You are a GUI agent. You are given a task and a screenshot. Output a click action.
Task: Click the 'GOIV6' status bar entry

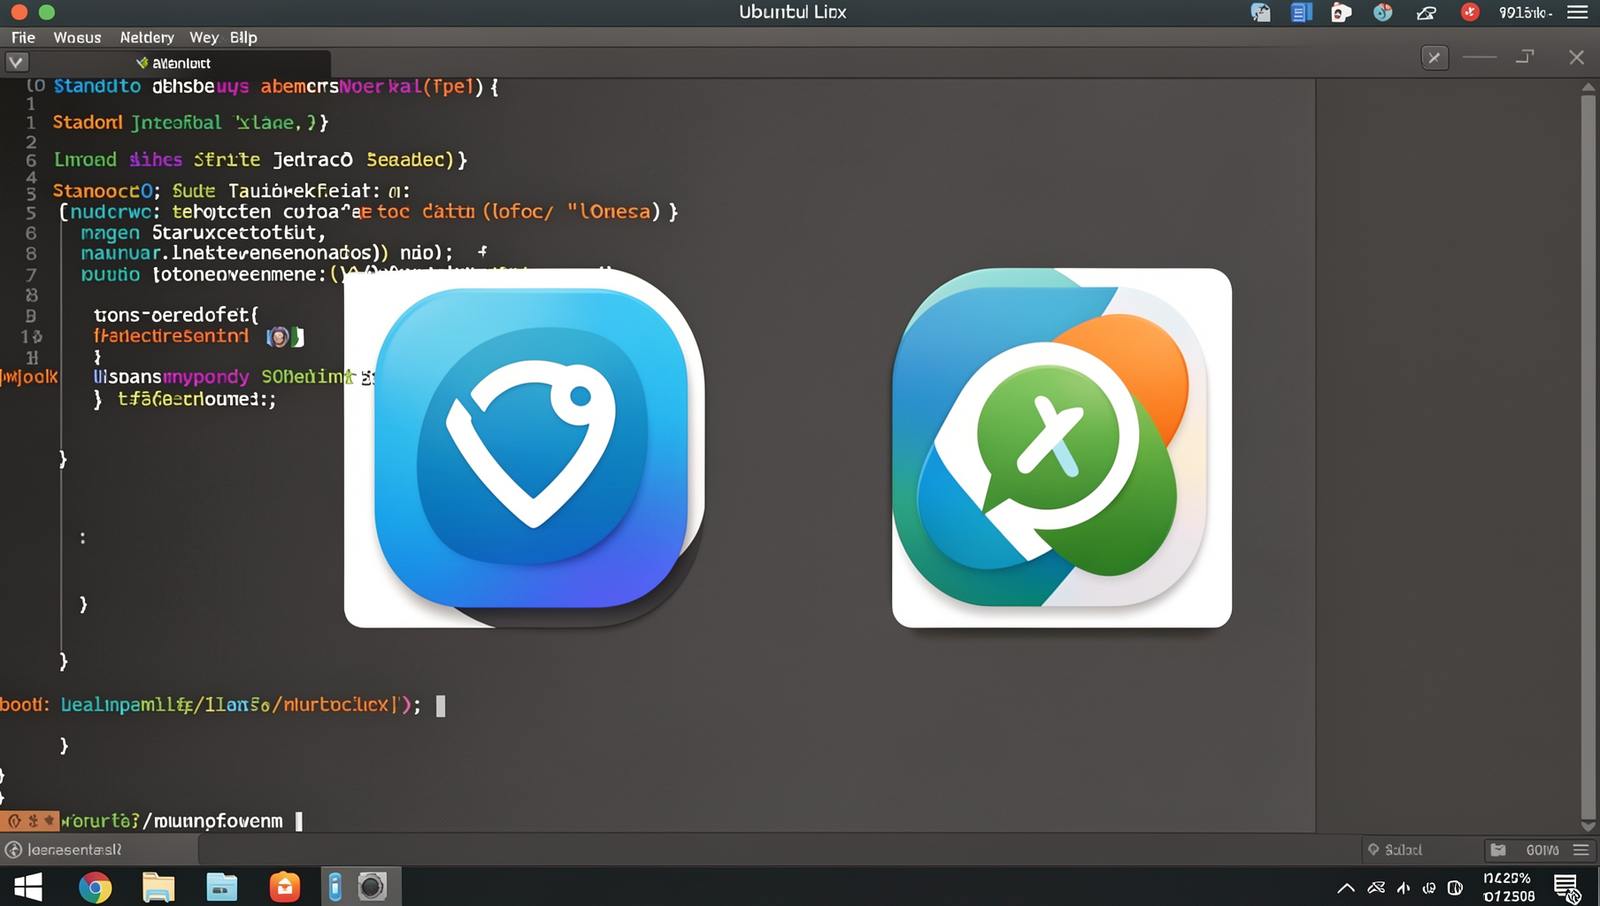(x=1542, y=850)
